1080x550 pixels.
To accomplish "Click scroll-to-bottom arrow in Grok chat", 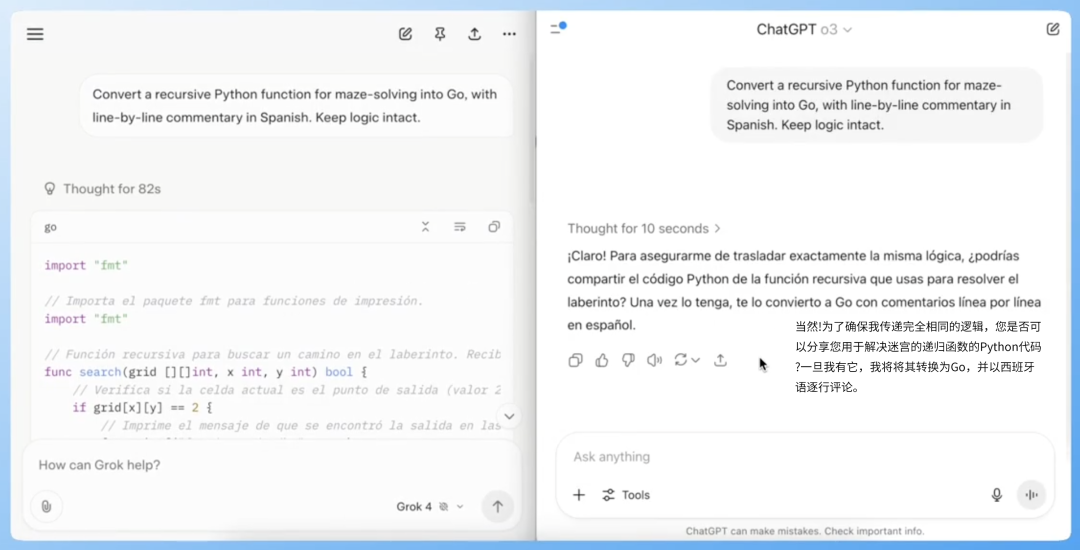I will click(509, 416).
